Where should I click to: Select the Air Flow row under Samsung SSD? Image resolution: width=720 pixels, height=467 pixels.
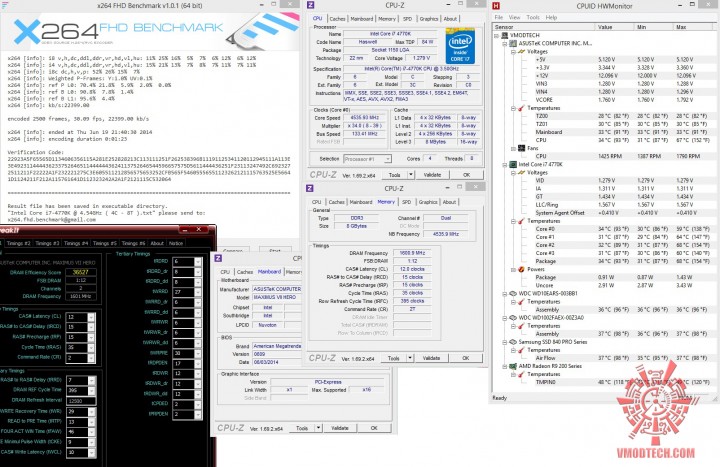coord(622,358)
